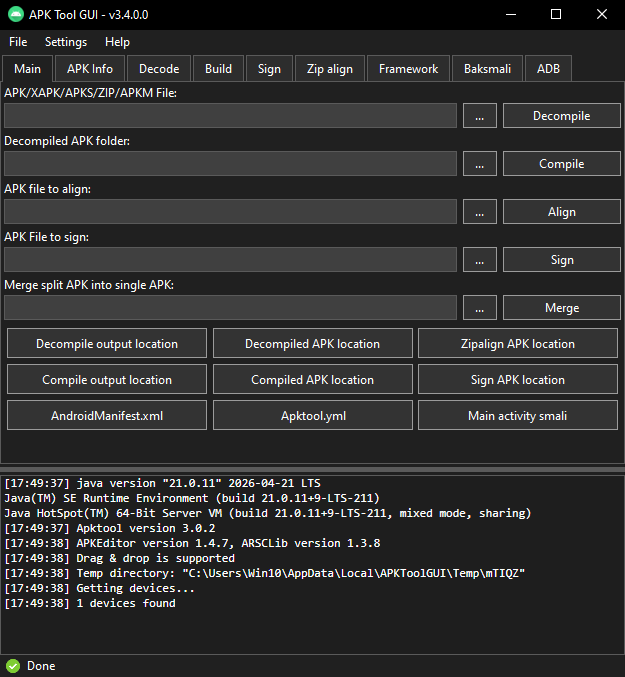Open AndroidManifest.xml
The width and height of the screenshot is (625, 677).
coord(107,415)
